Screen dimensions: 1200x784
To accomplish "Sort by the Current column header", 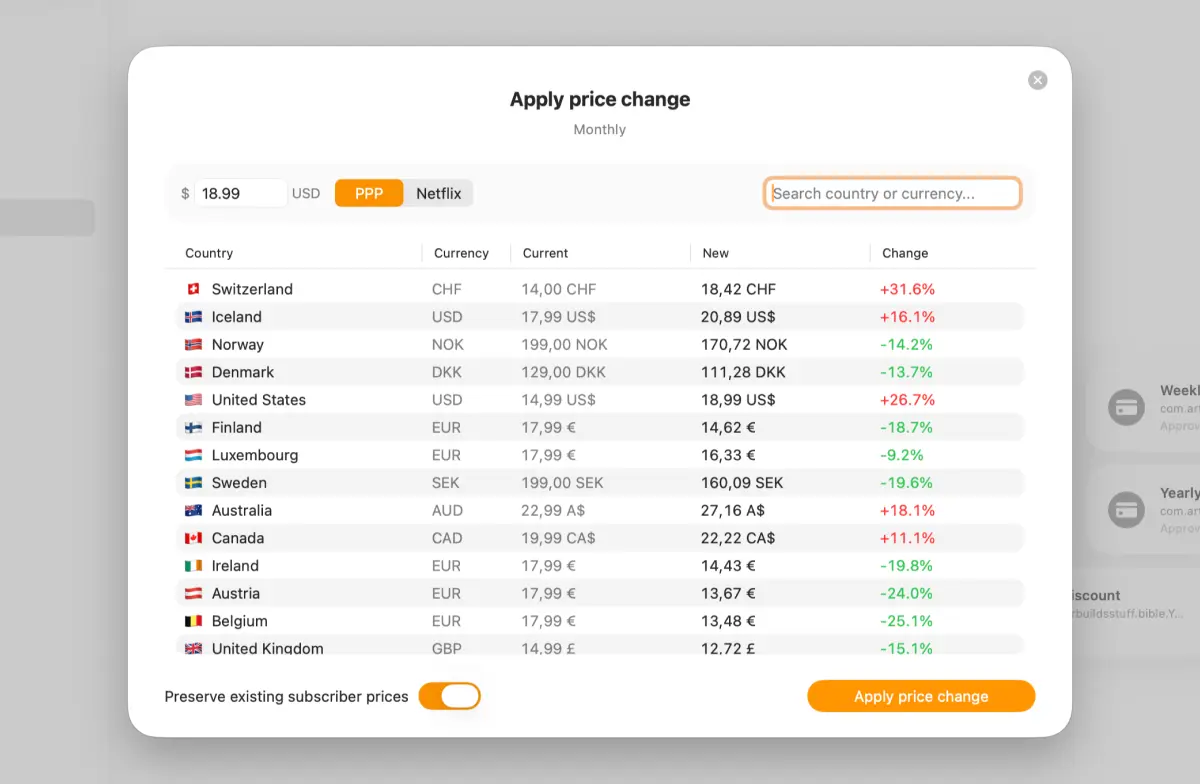I will point(545,253).
